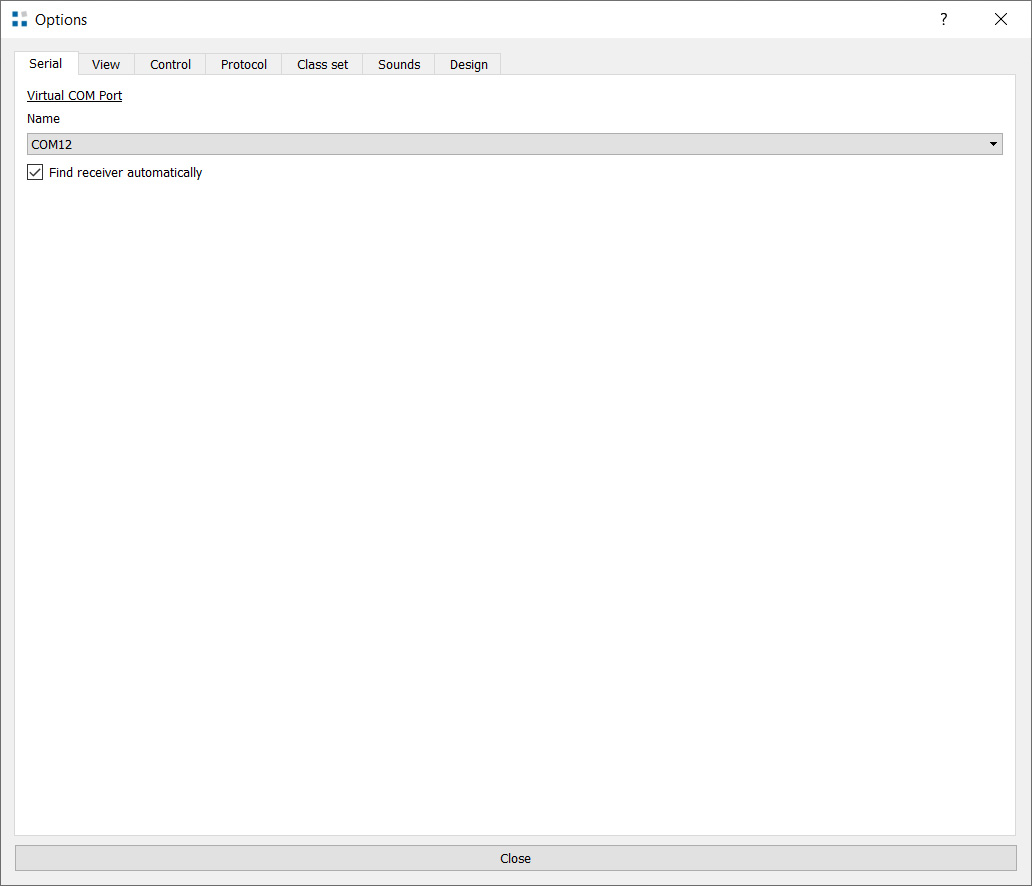Switch to the Serial tab
This screenshot has height=886, width=1032.
point(46,63)
